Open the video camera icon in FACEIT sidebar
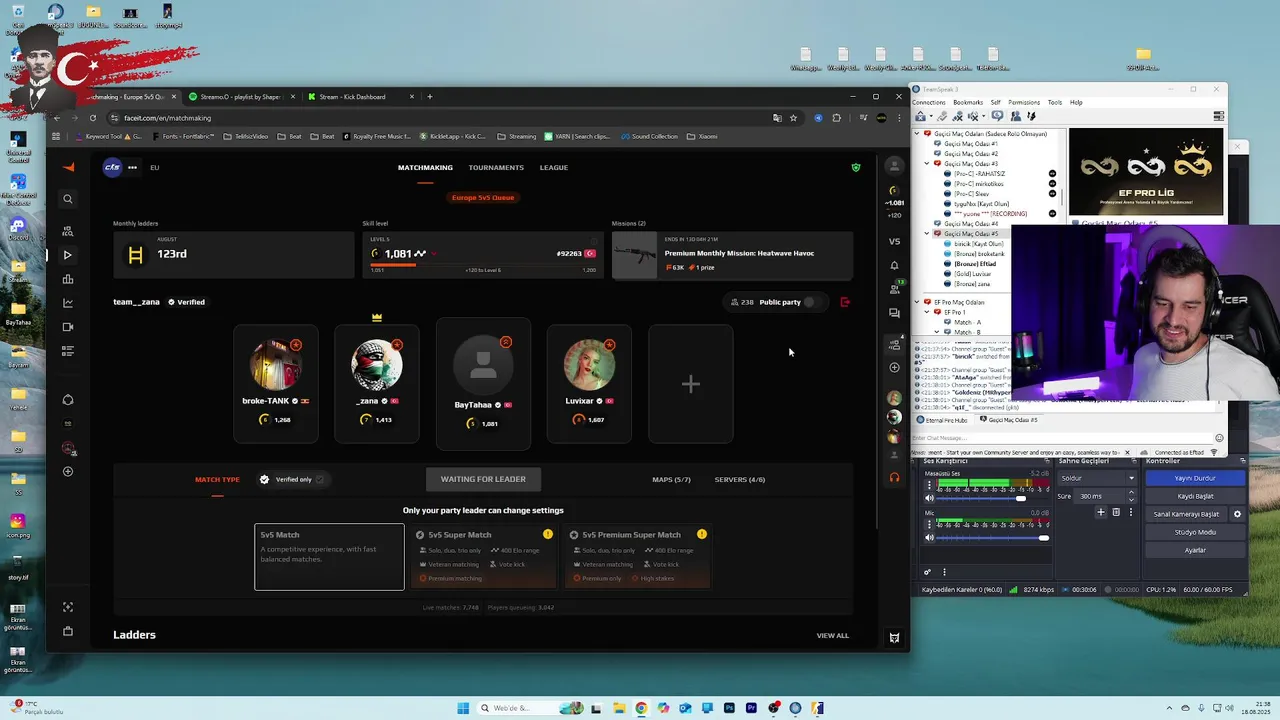 click(68, 327)
